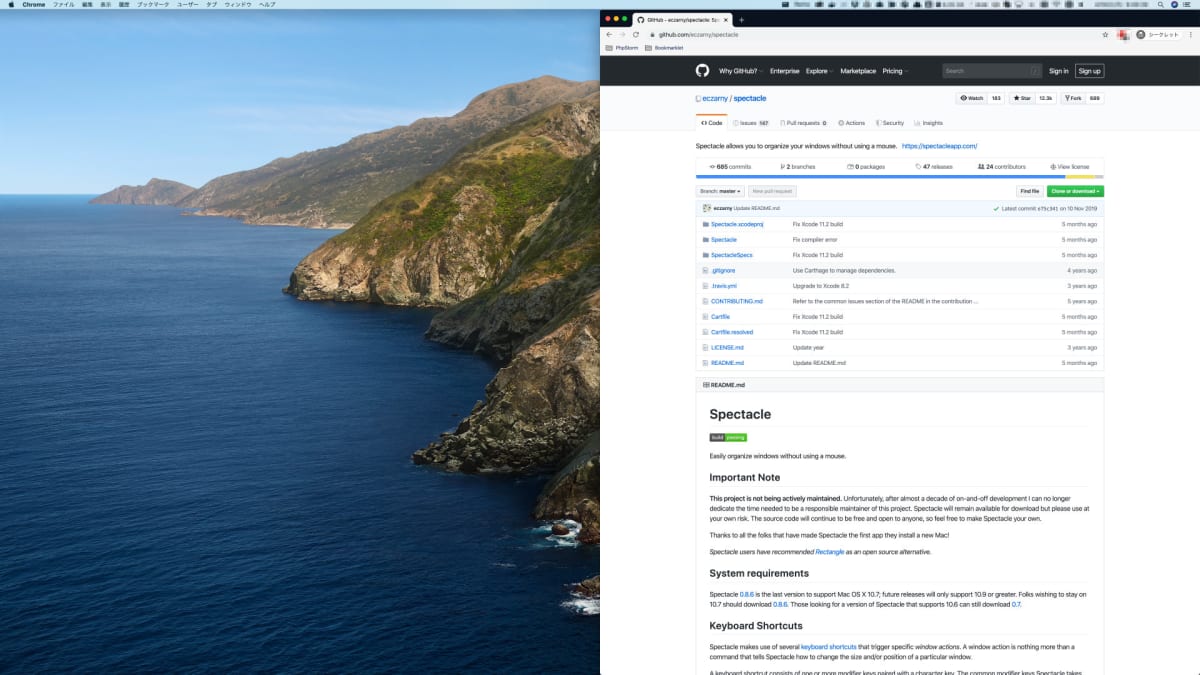
Task: Switch to the Issues tab
Action: click(752, 123)
